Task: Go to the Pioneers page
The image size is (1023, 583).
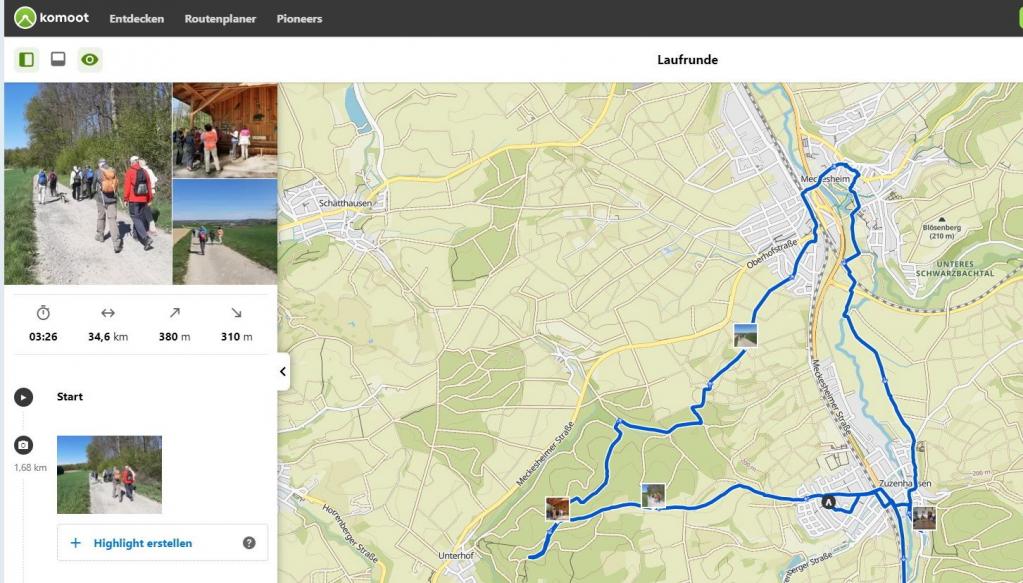Action: [299, 19]
